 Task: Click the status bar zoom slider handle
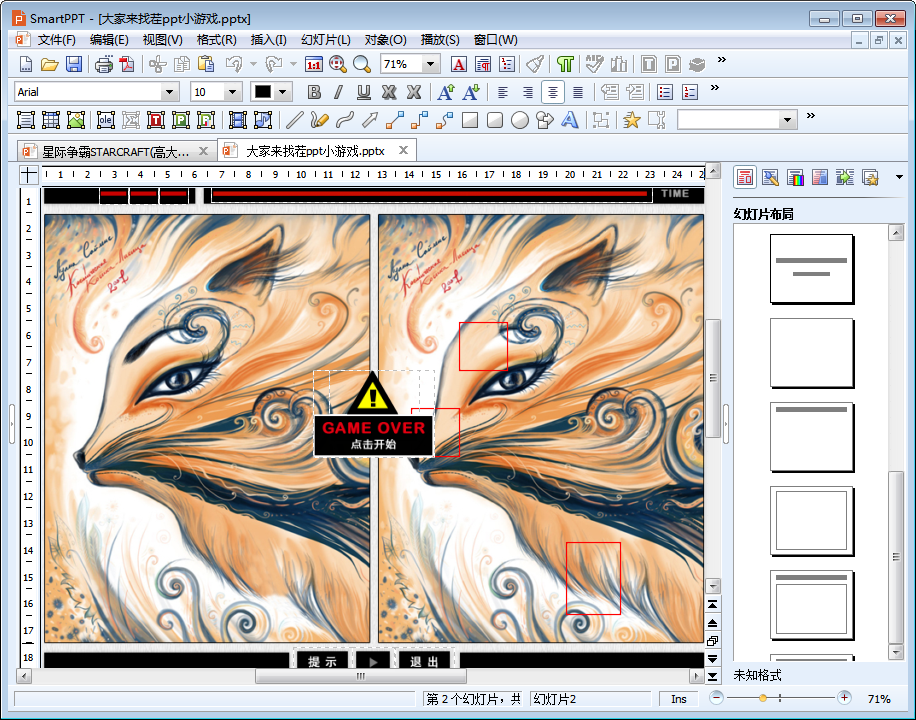point(763,698)
